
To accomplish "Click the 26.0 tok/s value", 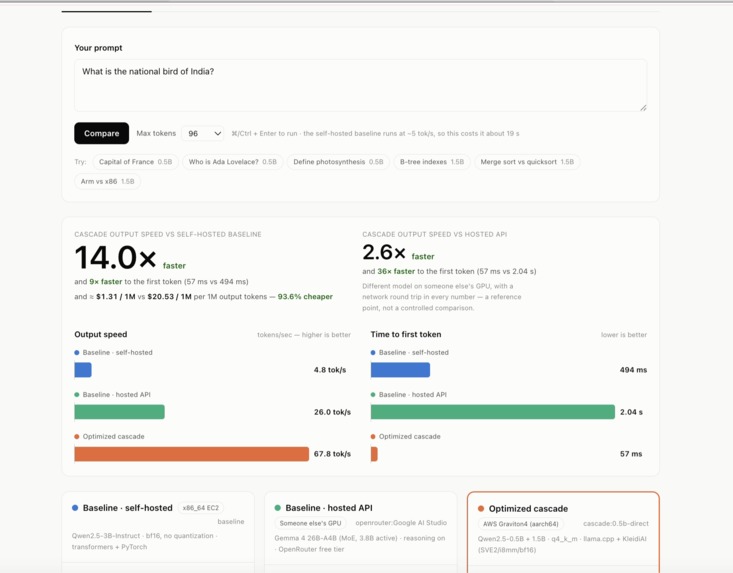I will tap(332, 412).
